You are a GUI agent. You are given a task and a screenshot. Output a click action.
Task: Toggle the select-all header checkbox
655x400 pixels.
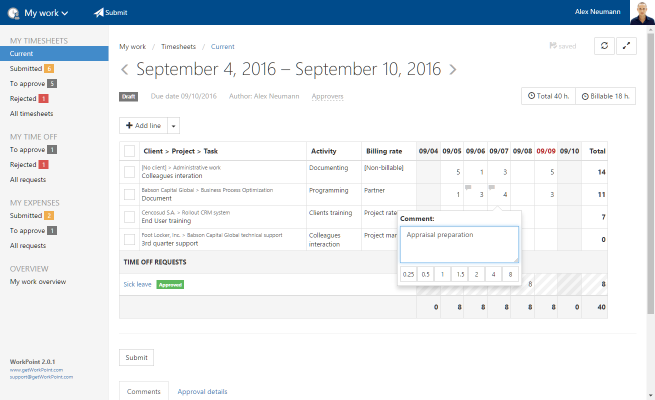(129, 151)
